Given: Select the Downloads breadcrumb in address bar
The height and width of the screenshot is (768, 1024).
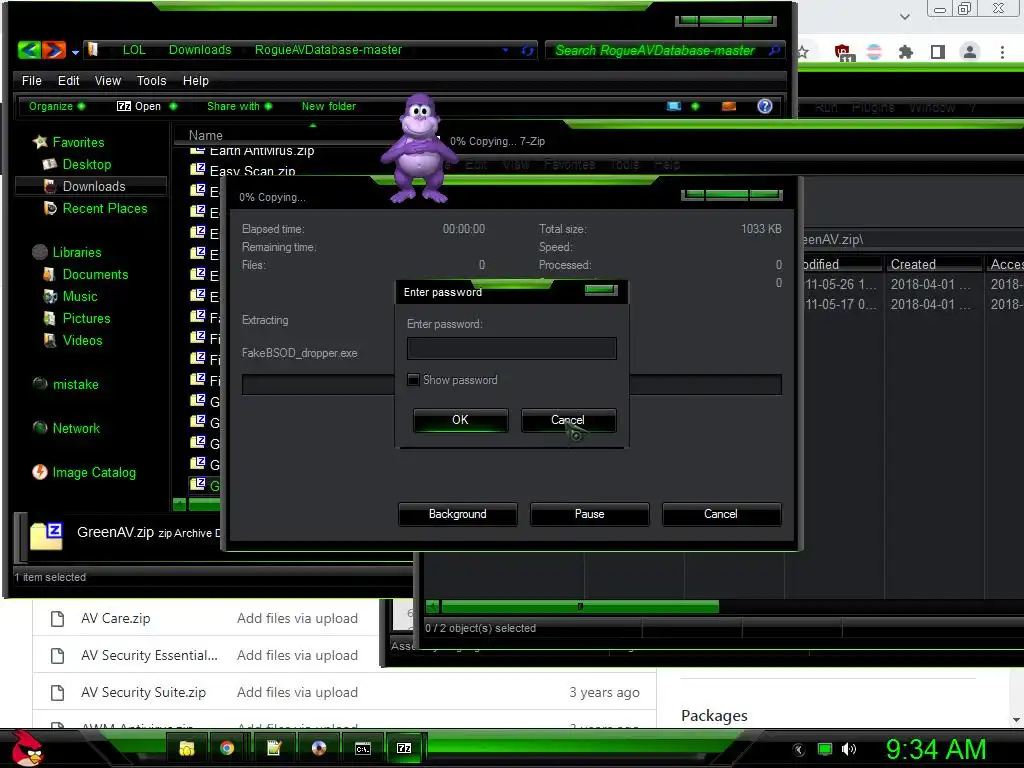Looking at the screenshot, I should point(200,50).
